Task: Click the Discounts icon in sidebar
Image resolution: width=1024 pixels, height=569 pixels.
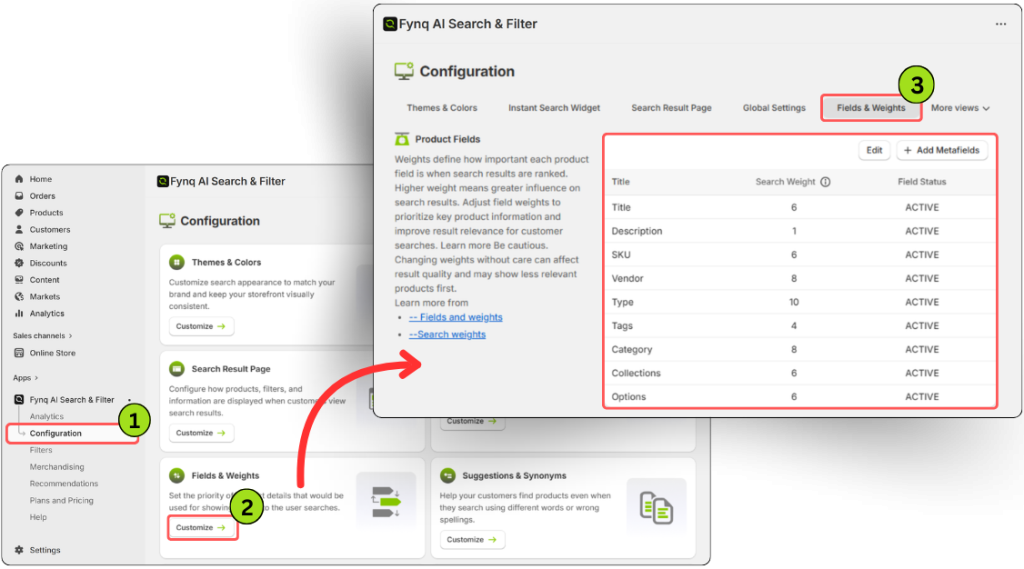Action: pos(19,263)
